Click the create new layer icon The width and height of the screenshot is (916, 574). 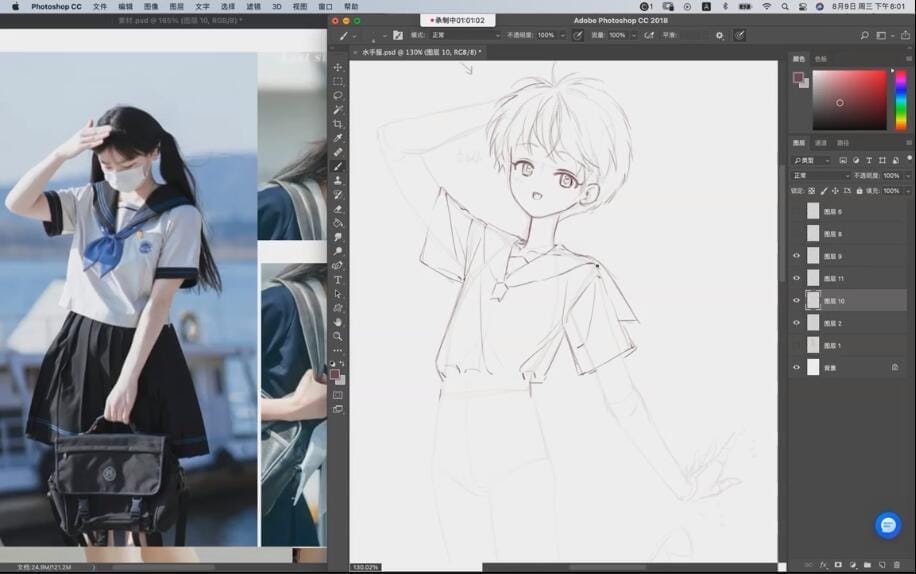pos(882,565)
